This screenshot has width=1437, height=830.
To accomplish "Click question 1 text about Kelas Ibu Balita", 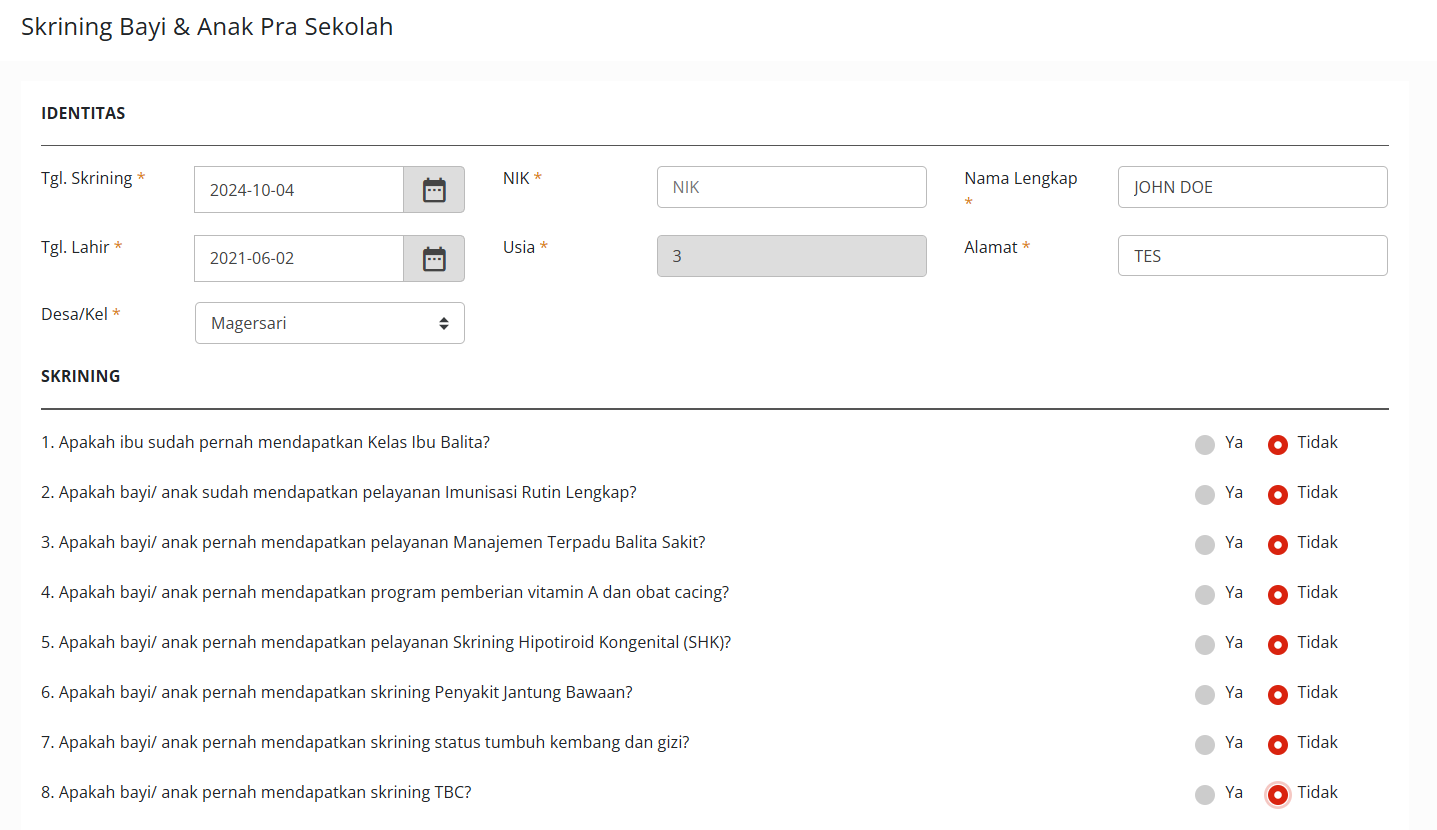I will (265, 442).
